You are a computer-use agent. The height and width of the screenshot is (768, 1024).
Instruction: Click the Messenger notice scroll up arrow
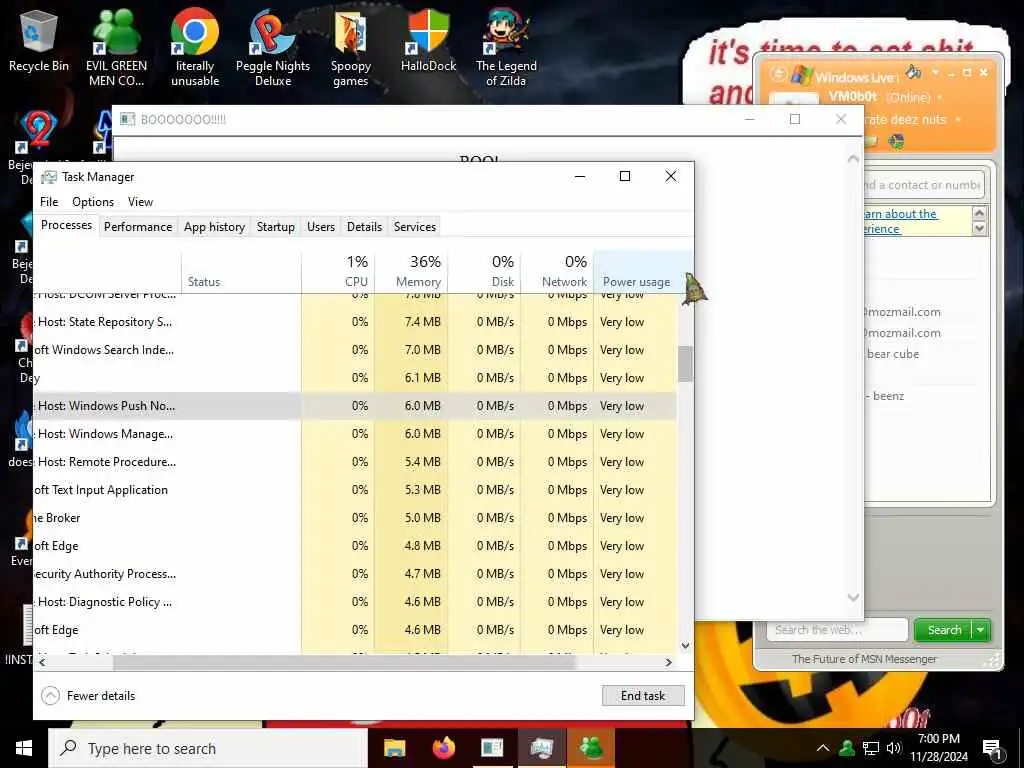979,213
